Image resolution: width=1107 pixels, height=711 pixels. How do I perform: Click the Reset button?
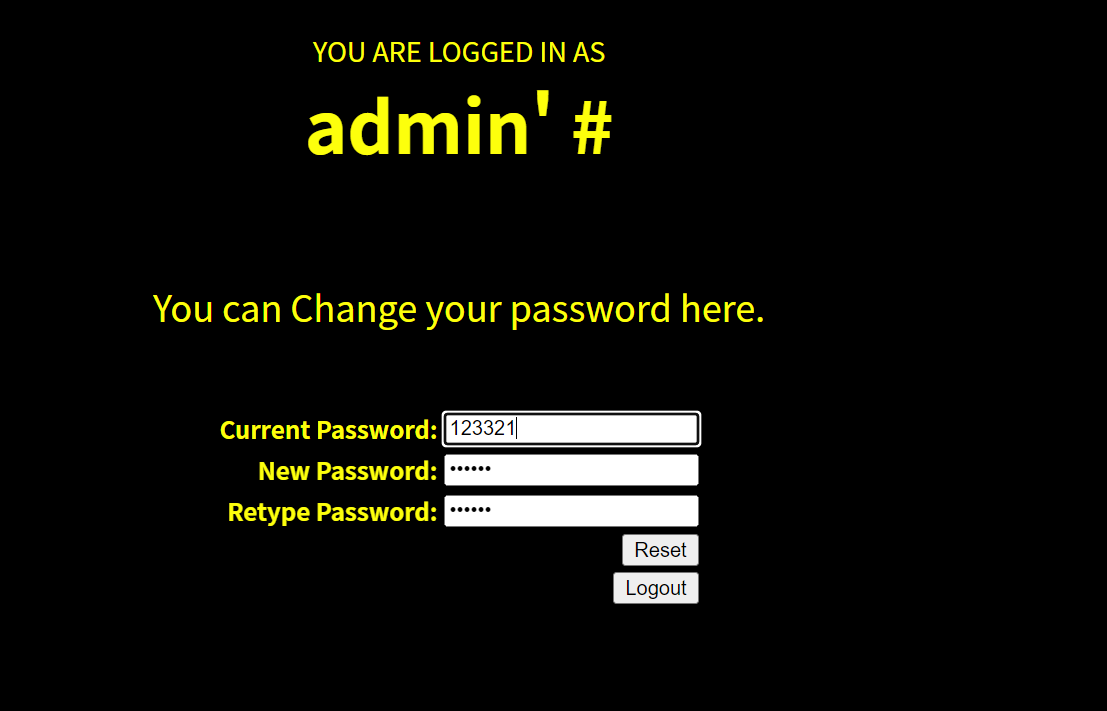click(660, 550)
